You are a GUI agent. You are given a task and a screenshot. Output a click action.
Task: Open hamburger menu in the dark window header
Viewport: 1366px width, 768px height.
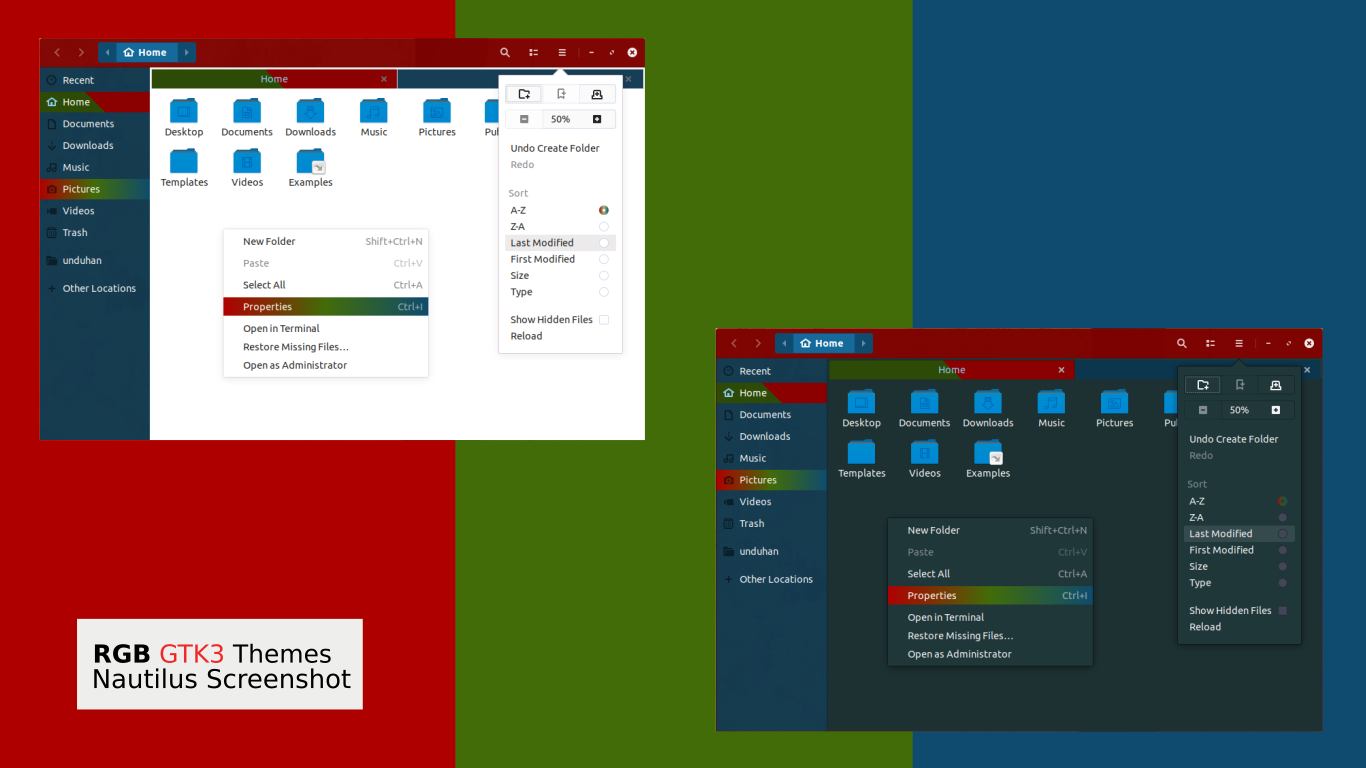pos(1239,343)
